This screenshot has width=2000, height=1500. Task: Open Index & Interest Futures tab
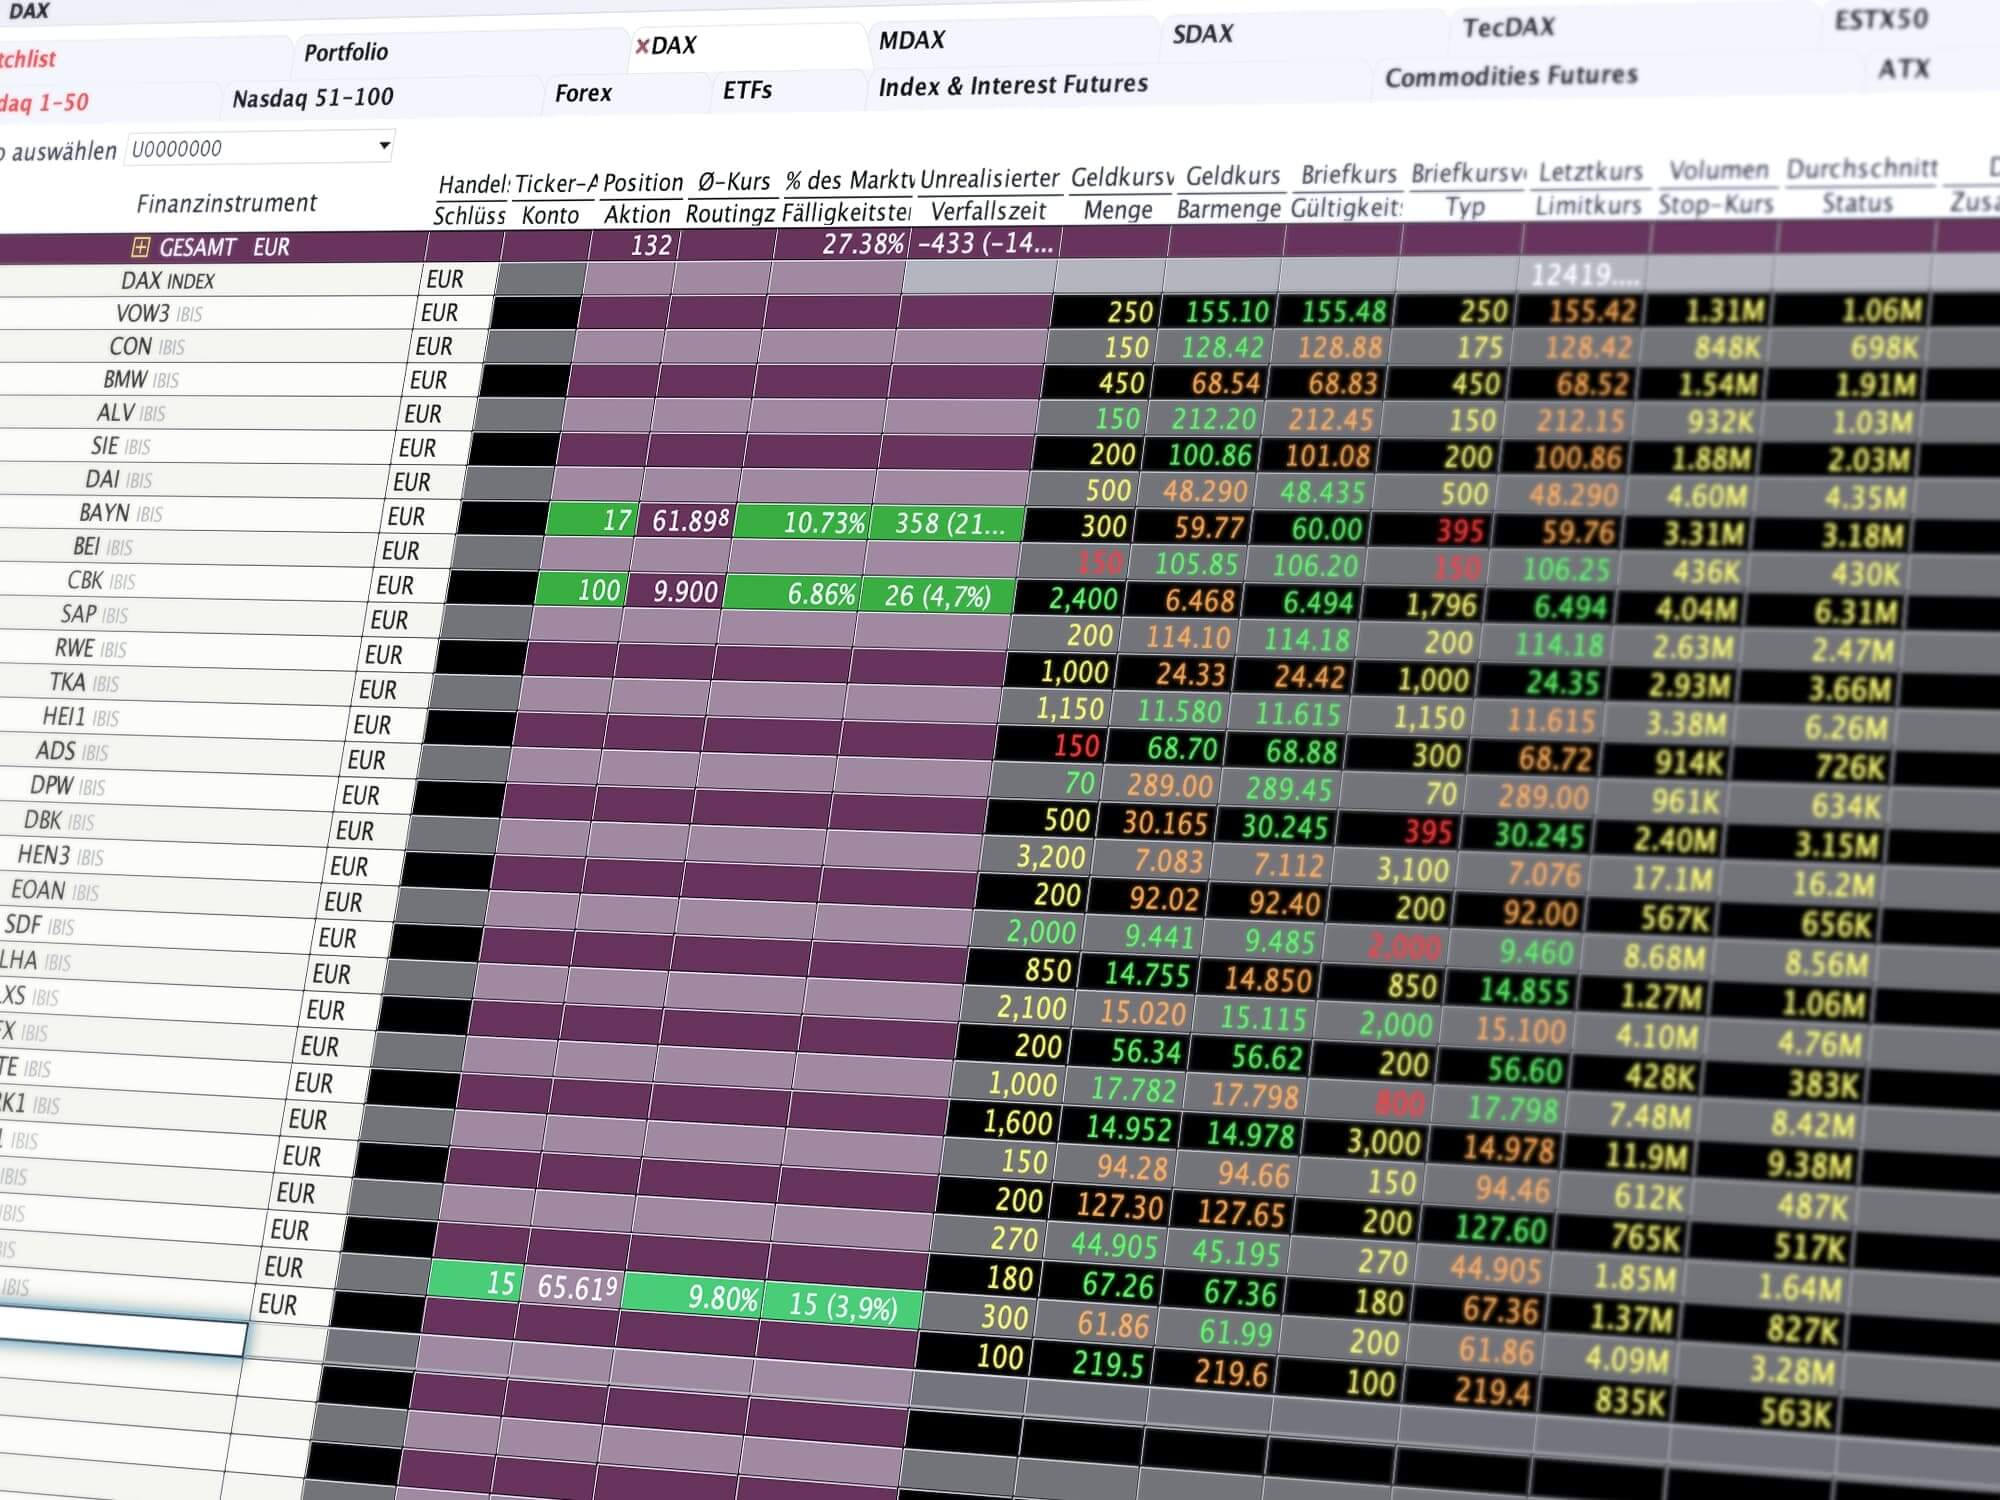pyautogui.click(x=1013, y=85)
